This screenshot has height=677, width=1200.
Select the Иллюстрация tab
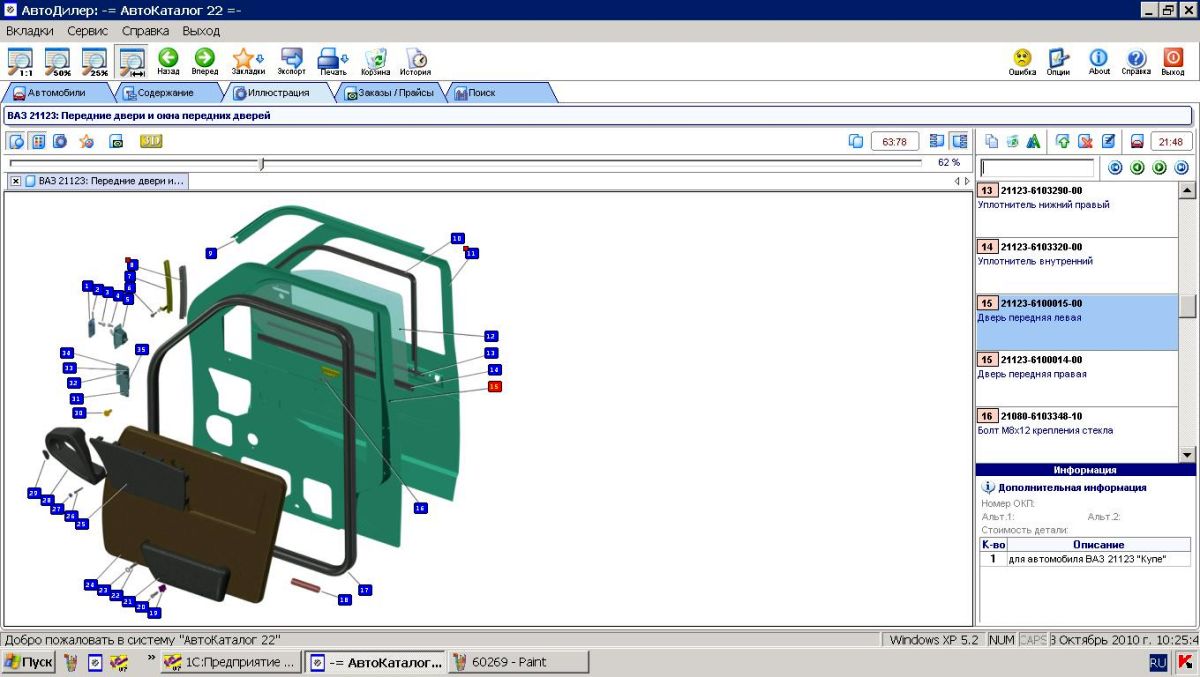click(278, 93)
